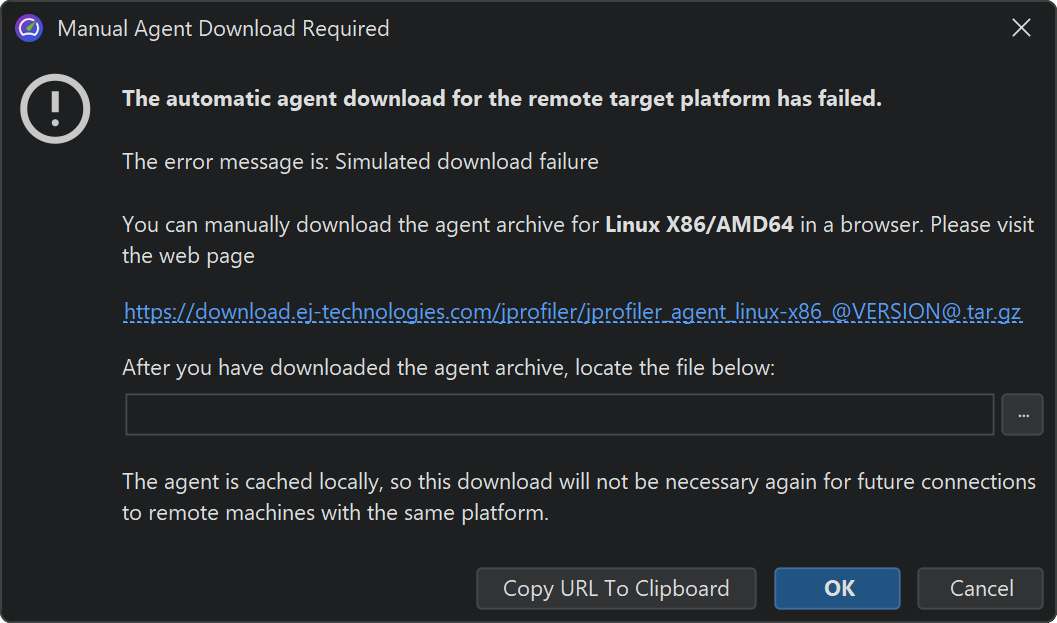Confirm the dialog with OK
The width and height of the screenshot is (1057, 623).
pos(838,588)
